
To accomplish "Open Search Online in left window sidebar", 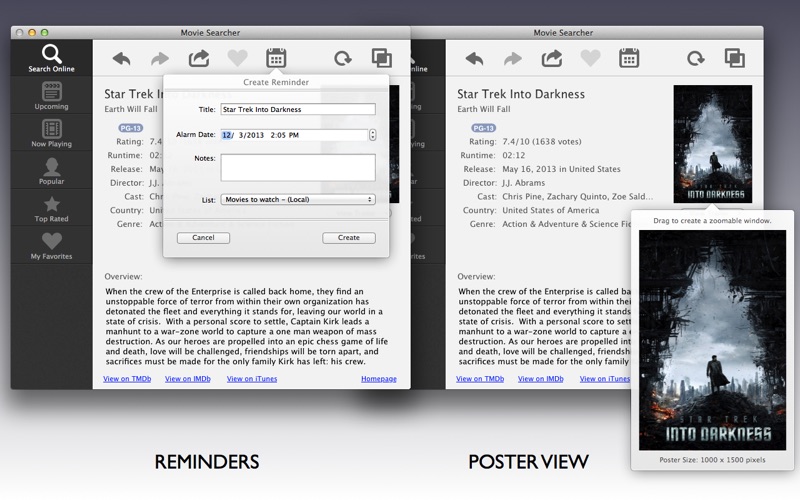I will (52, 58).
